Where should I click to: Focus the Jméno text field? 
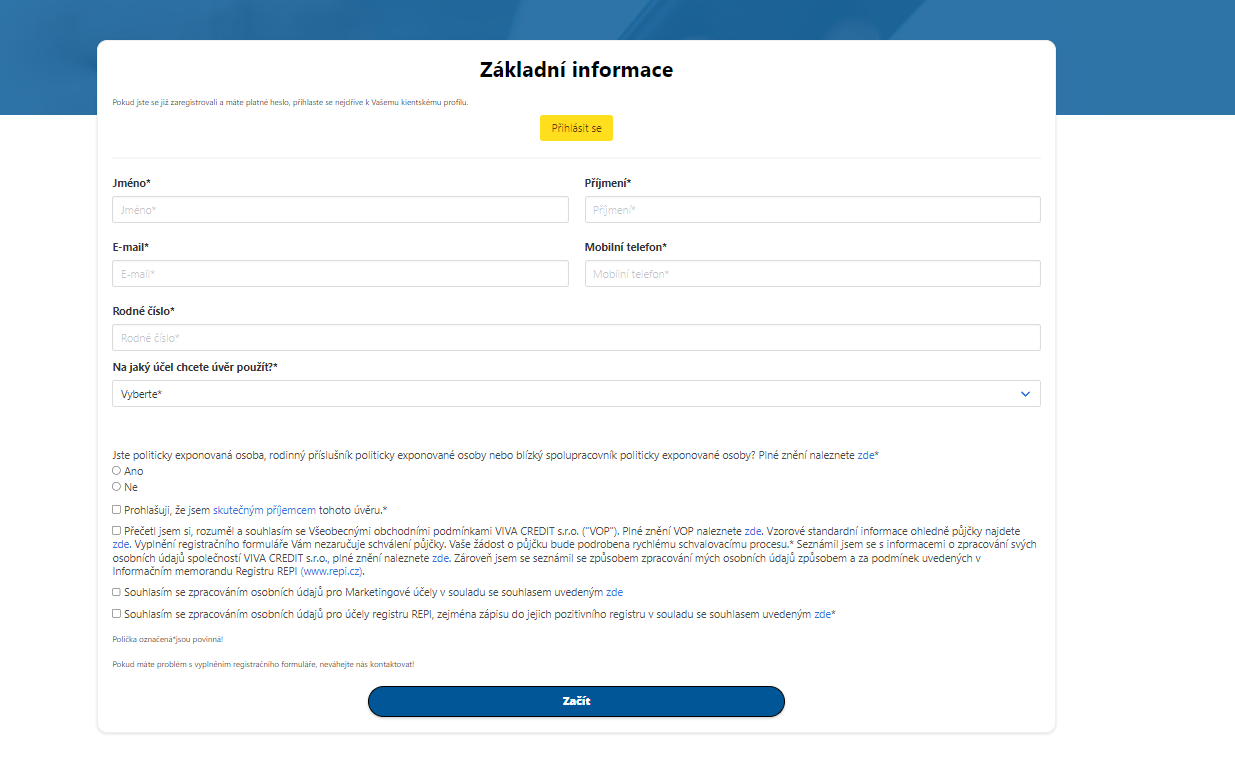click(340, 210)
